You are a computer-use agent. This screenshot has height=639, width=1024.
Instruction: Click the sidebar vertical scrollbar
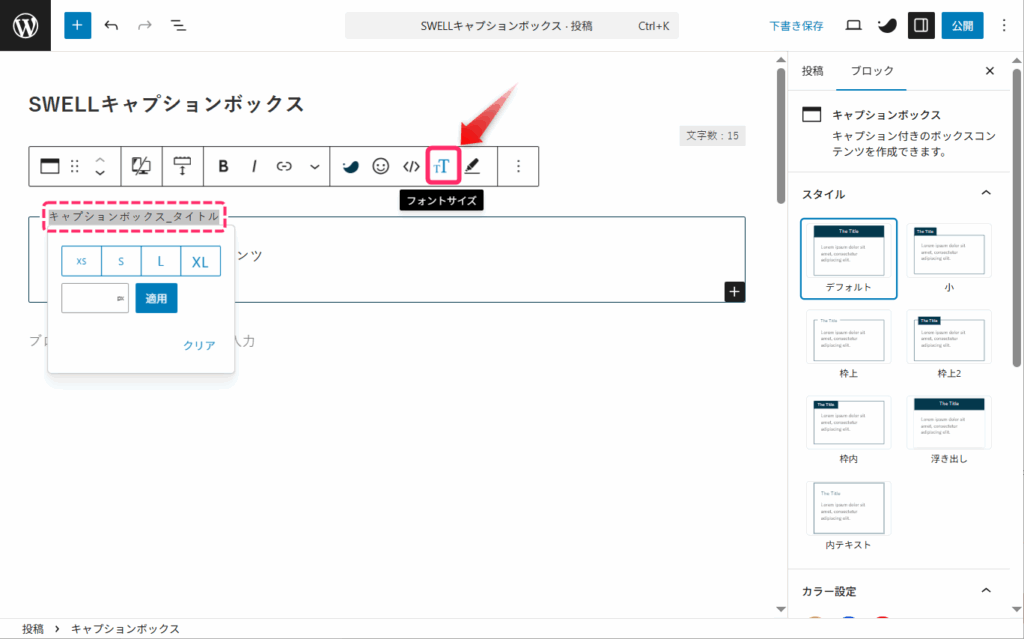coord(1017,216)
